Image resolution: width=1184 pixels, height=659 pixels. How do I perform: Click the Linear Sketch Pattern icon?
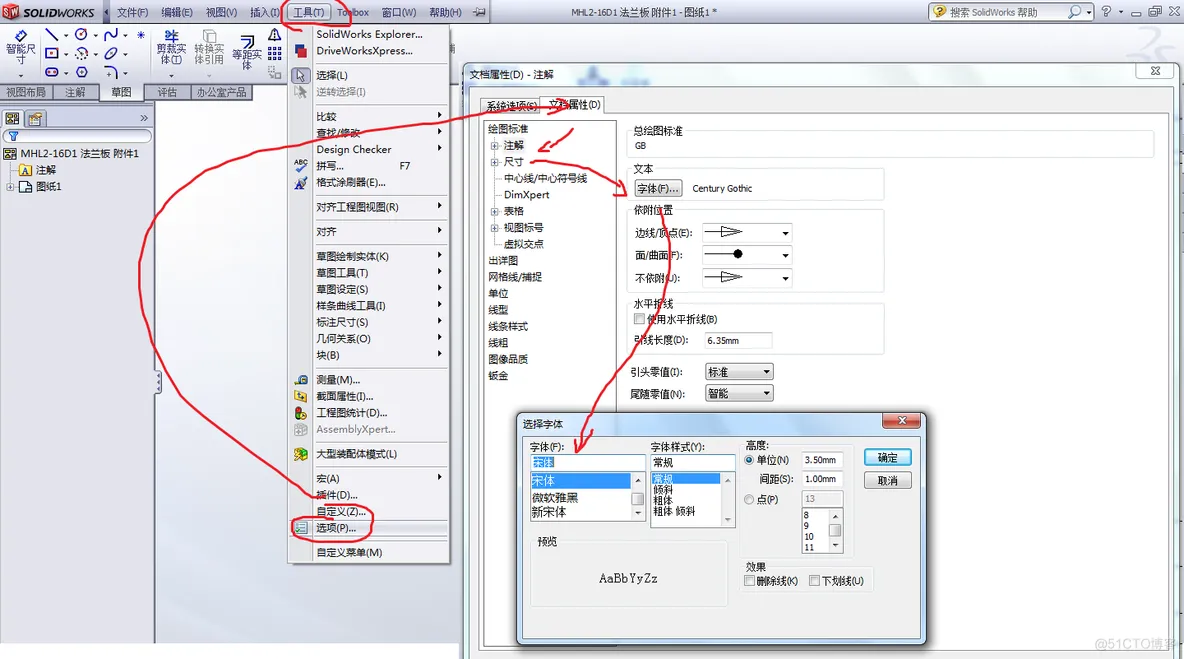275,54
